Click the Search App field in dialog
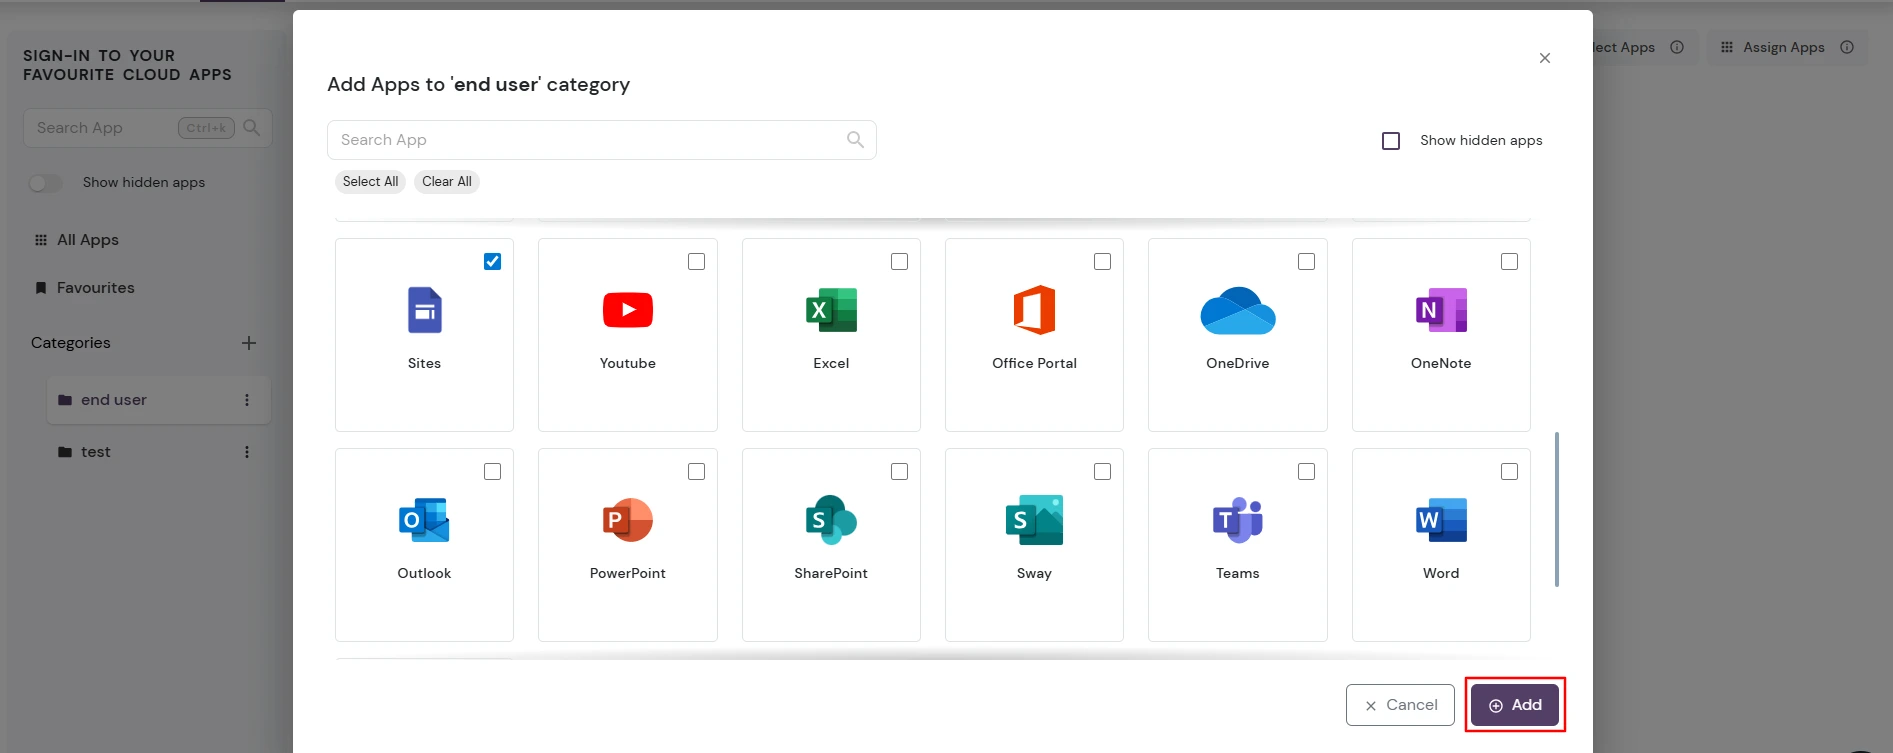1893x753 pixels. [x=590, y=140]
